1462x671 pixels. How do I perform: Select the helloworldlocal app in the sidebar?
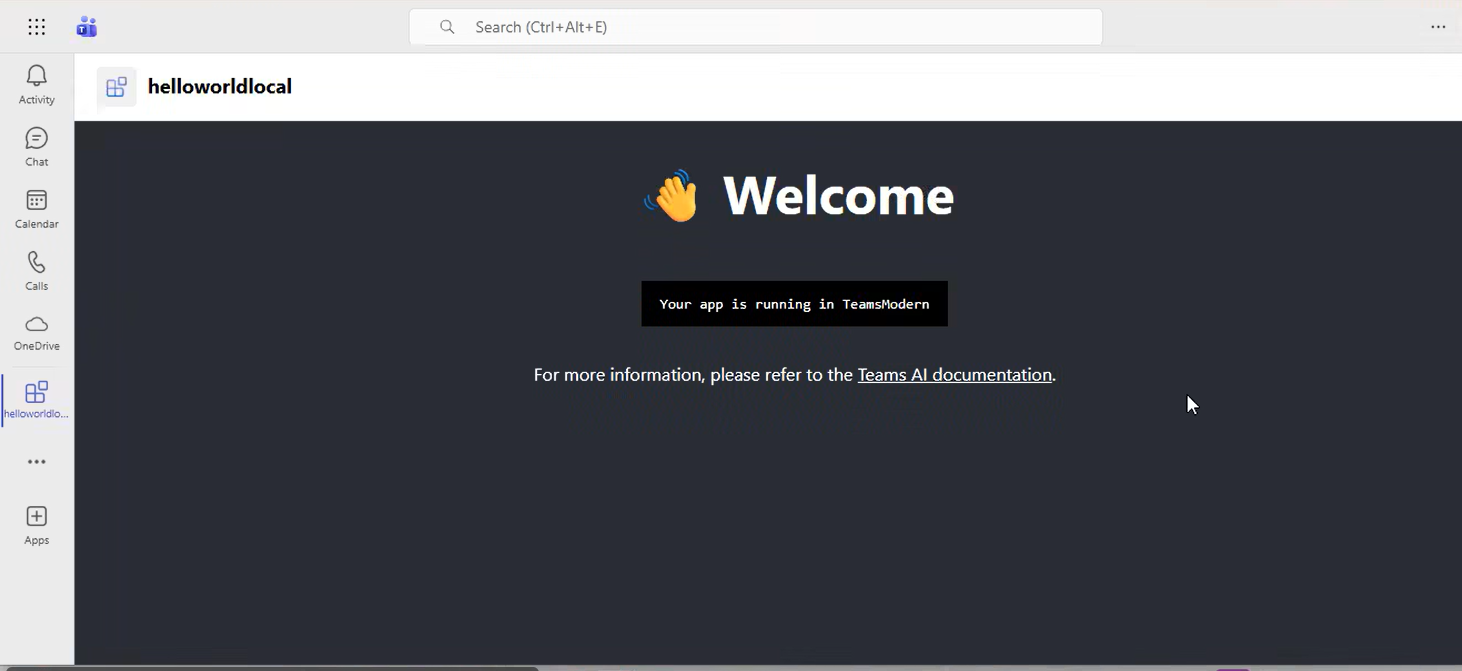pyautogui.click(x=36, y=398)
